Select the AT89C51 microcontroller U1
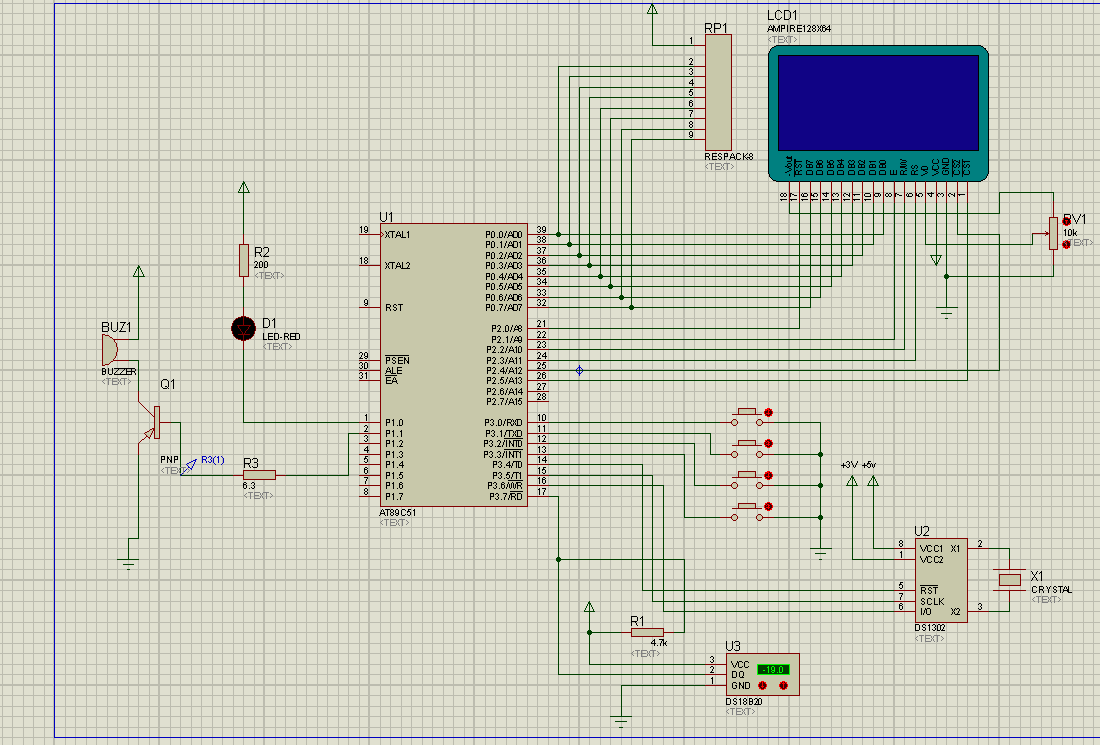Viewport: 1100px width, 745px height. click(454, 365)
